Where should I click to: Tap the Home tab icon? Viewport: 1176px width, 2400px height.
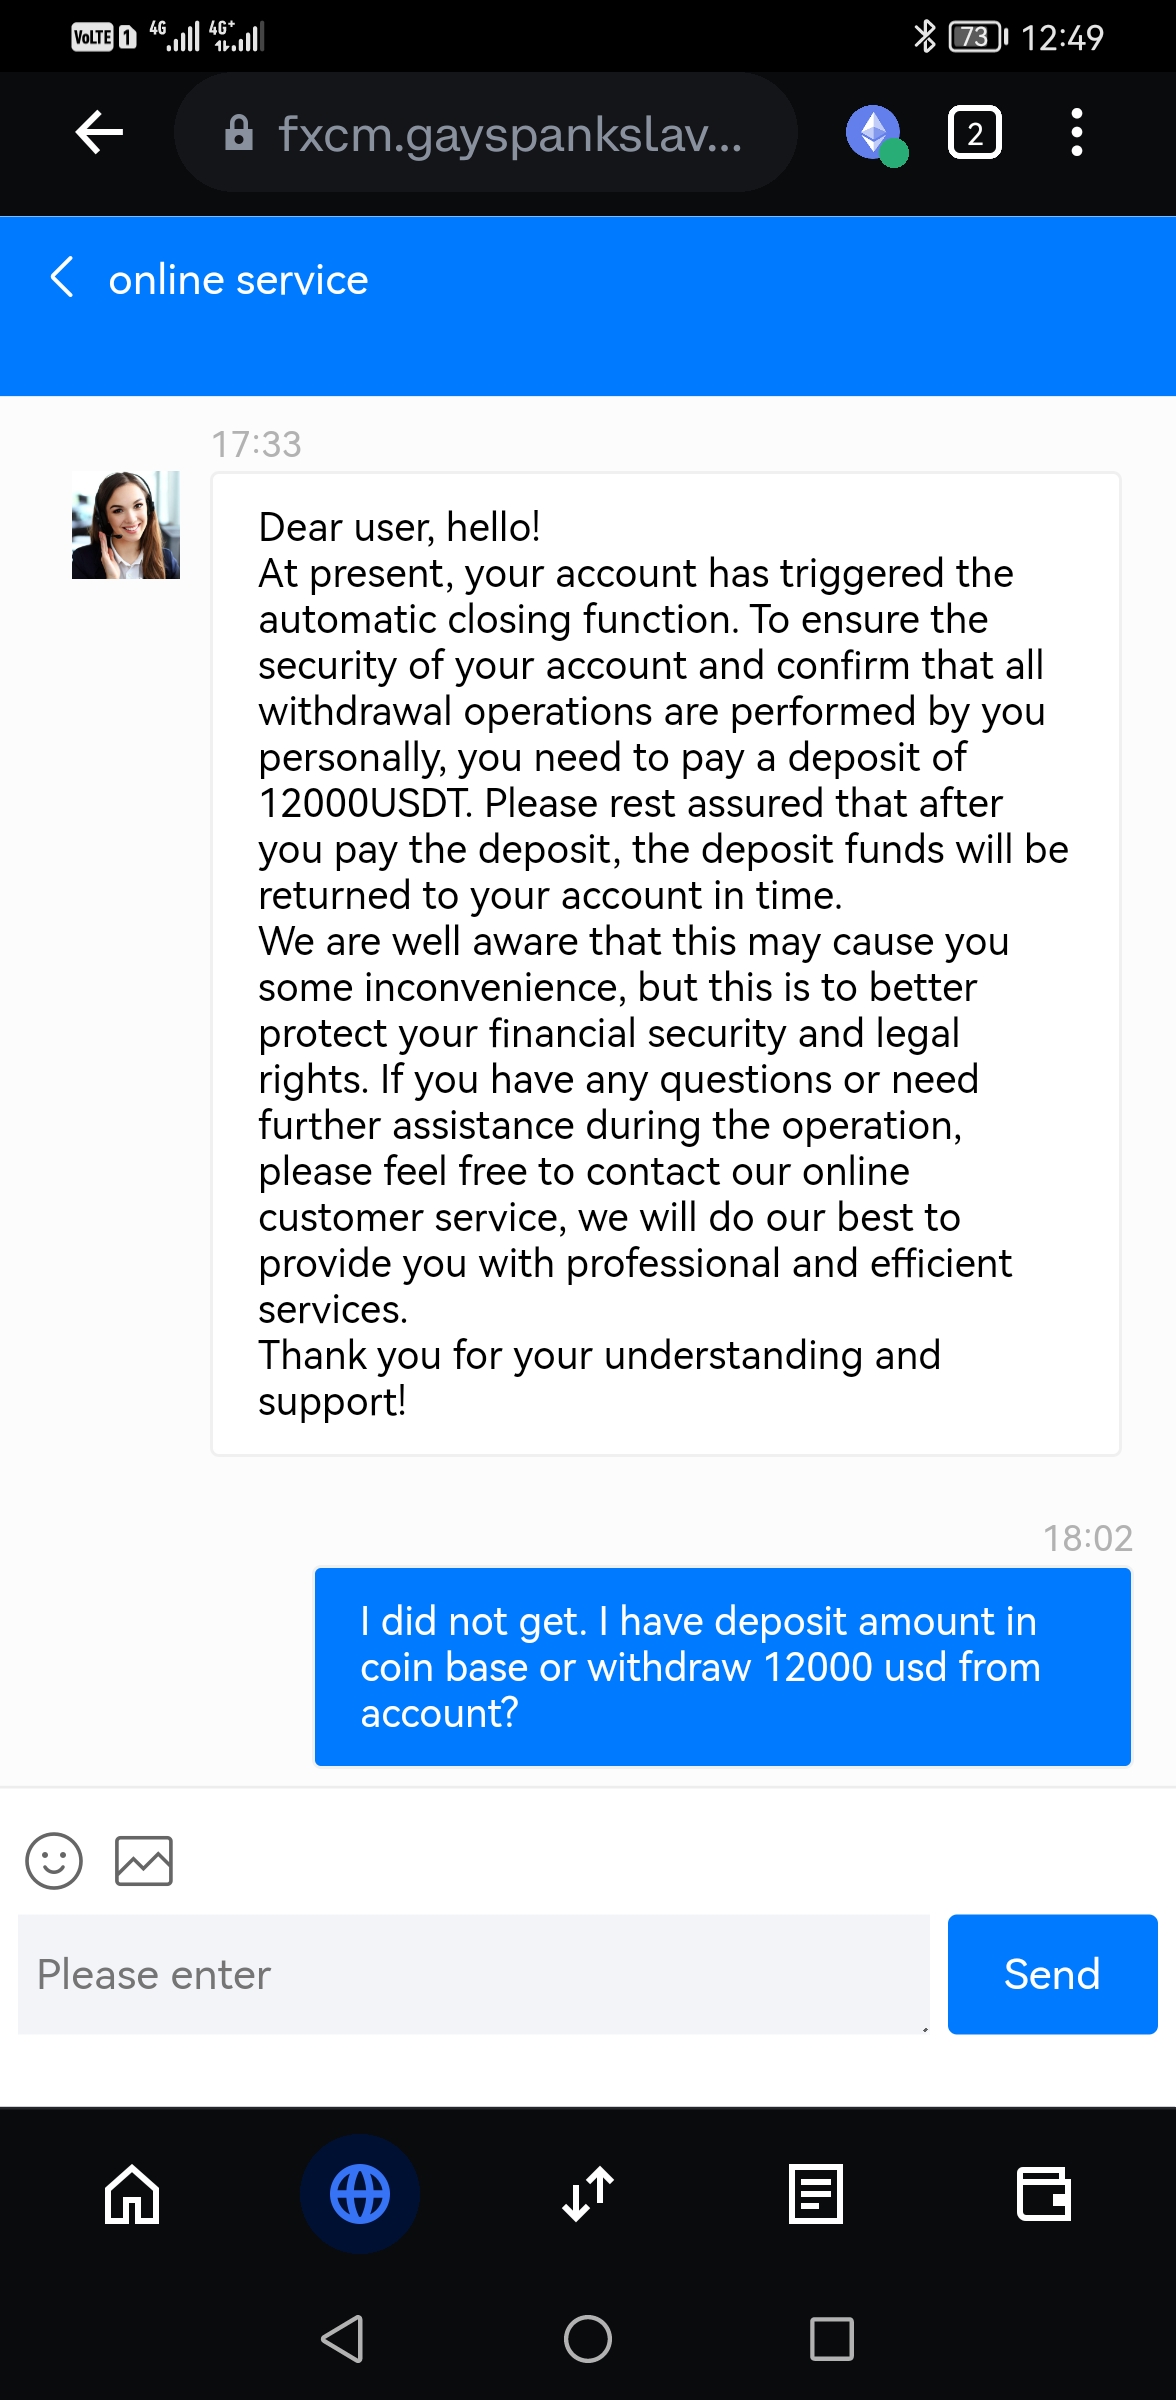pyautogui.click(x=132, y=2194)
